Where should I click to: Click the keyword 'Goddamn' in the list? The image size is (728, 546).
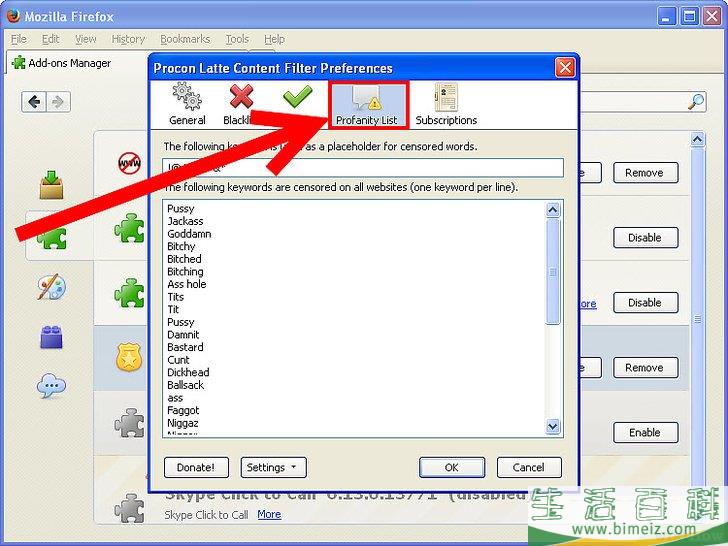click(189, 234)
